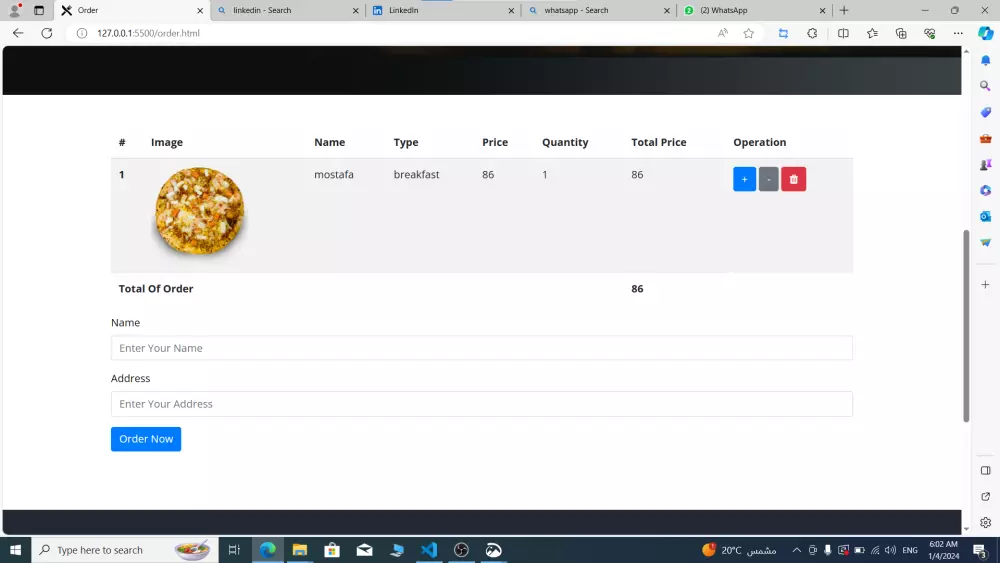This screenshot has height=563, width=1000.
Task: Switch to the LinkedIn tab
Action: [x=443, y=10]
